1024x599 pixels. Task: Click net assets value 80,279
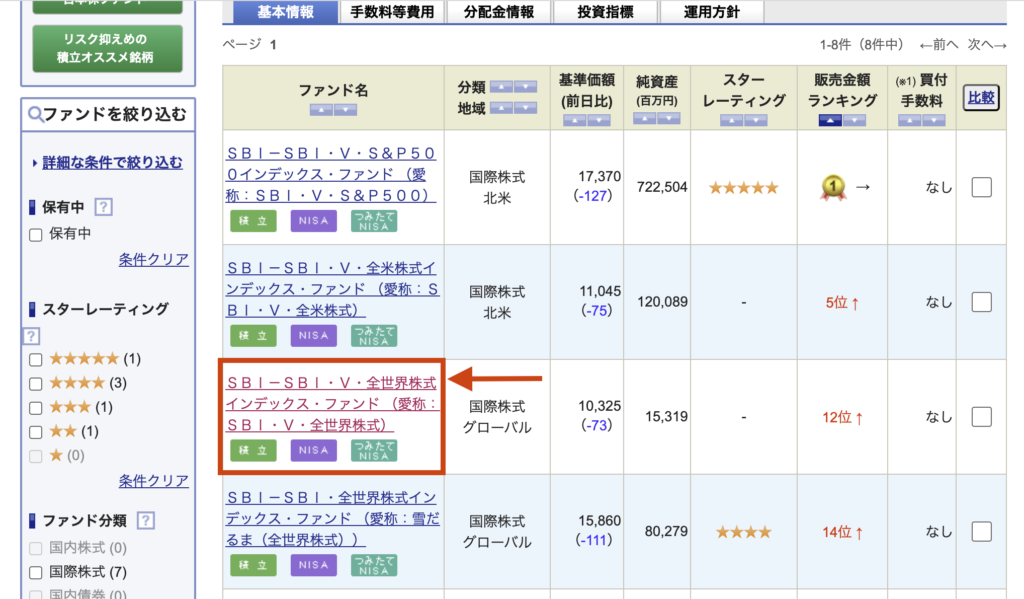(666, 532)
